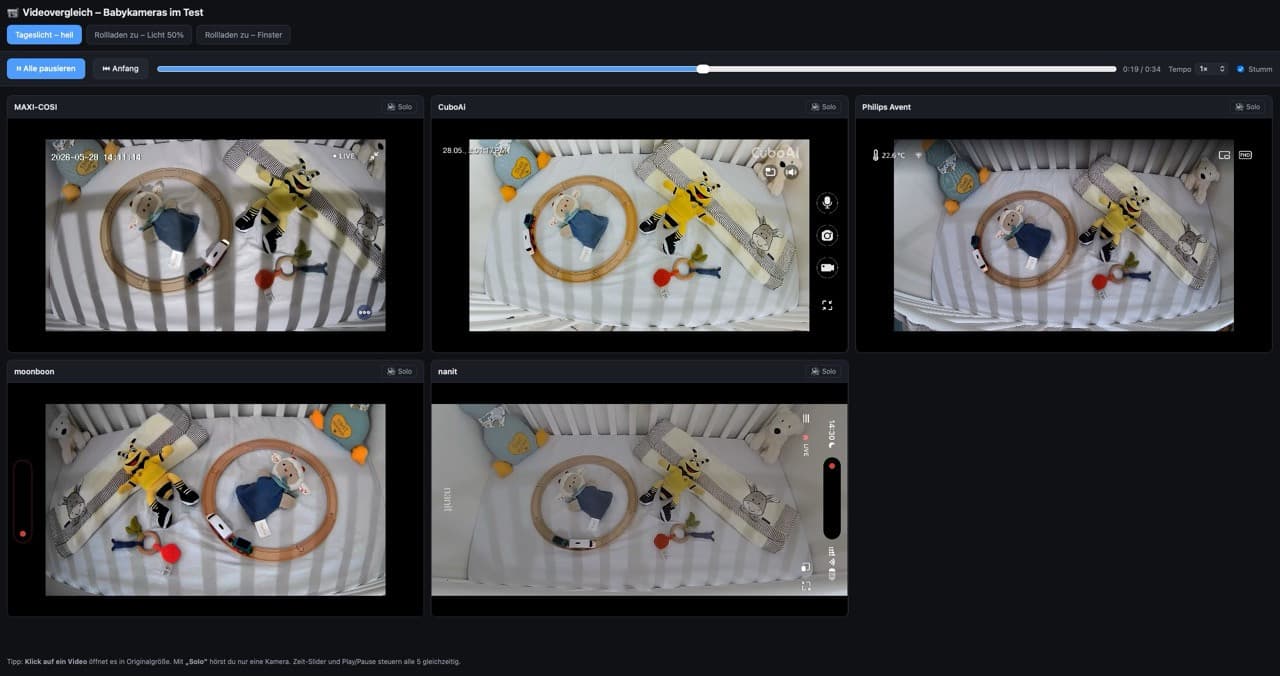Click the LIVE indicator in MAXI-COSI video

[344, 156]
